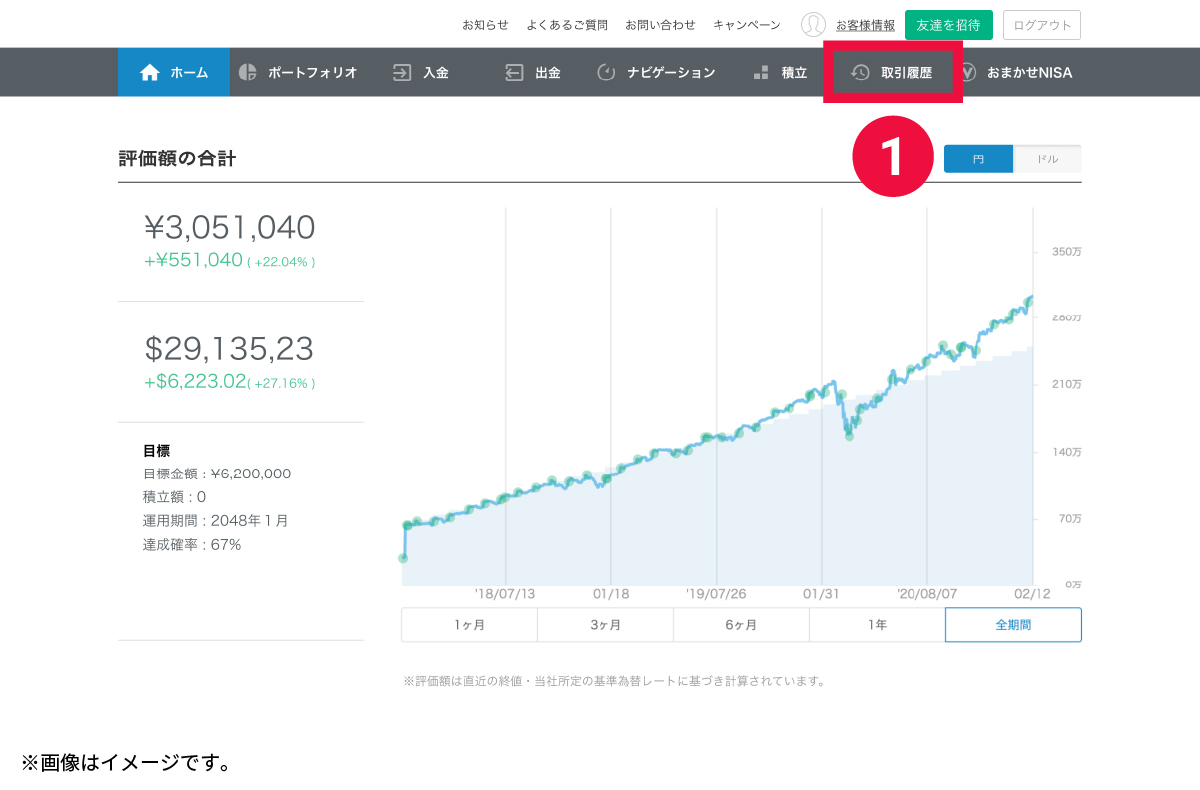Switch valuation currency to ドル
The width and height of the screenshot is (1200, 790).
(1047, 159)
